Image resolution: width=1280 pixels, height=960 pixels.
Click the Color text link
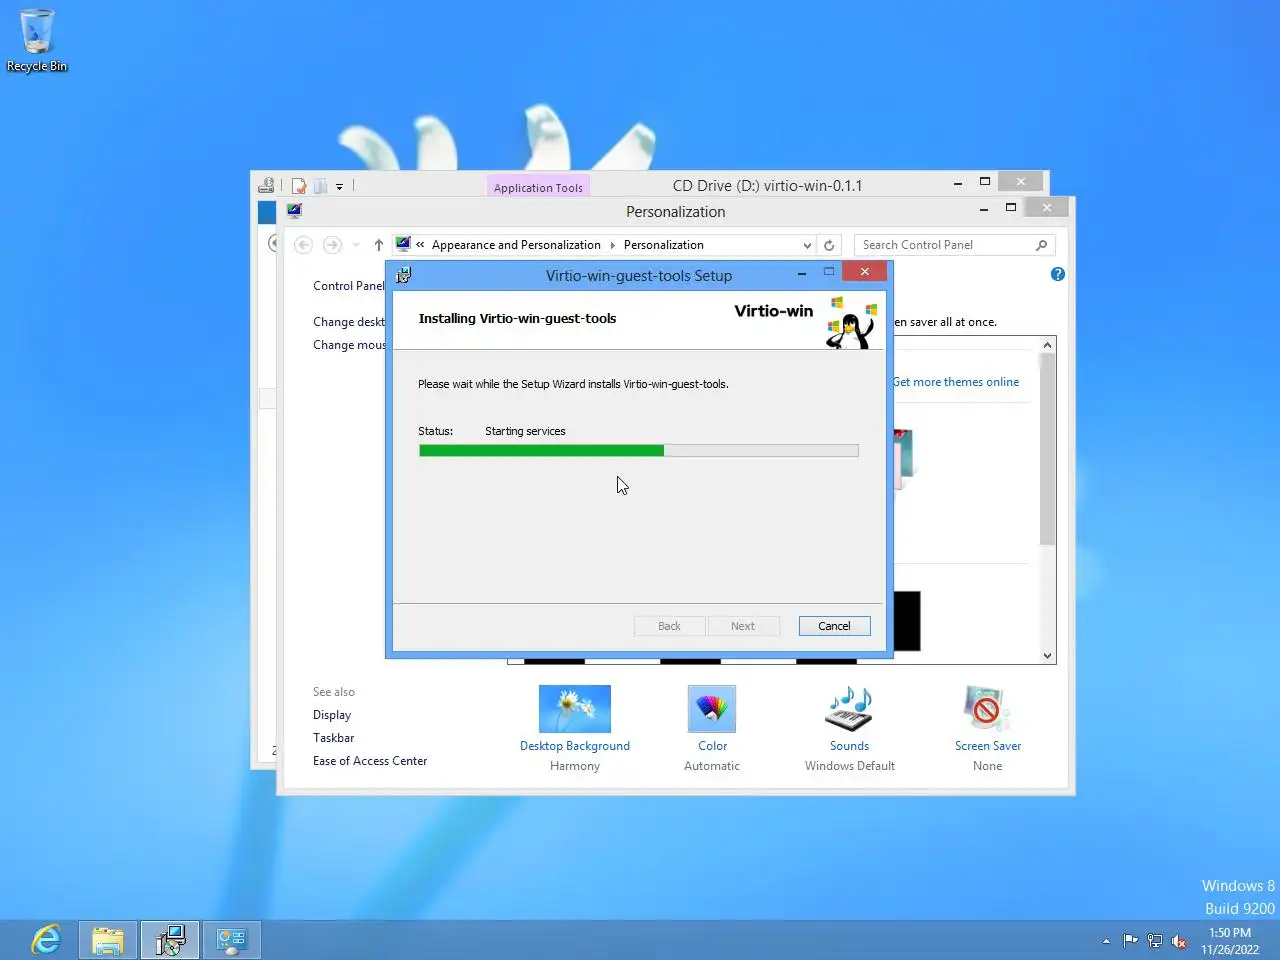point(712,746)
